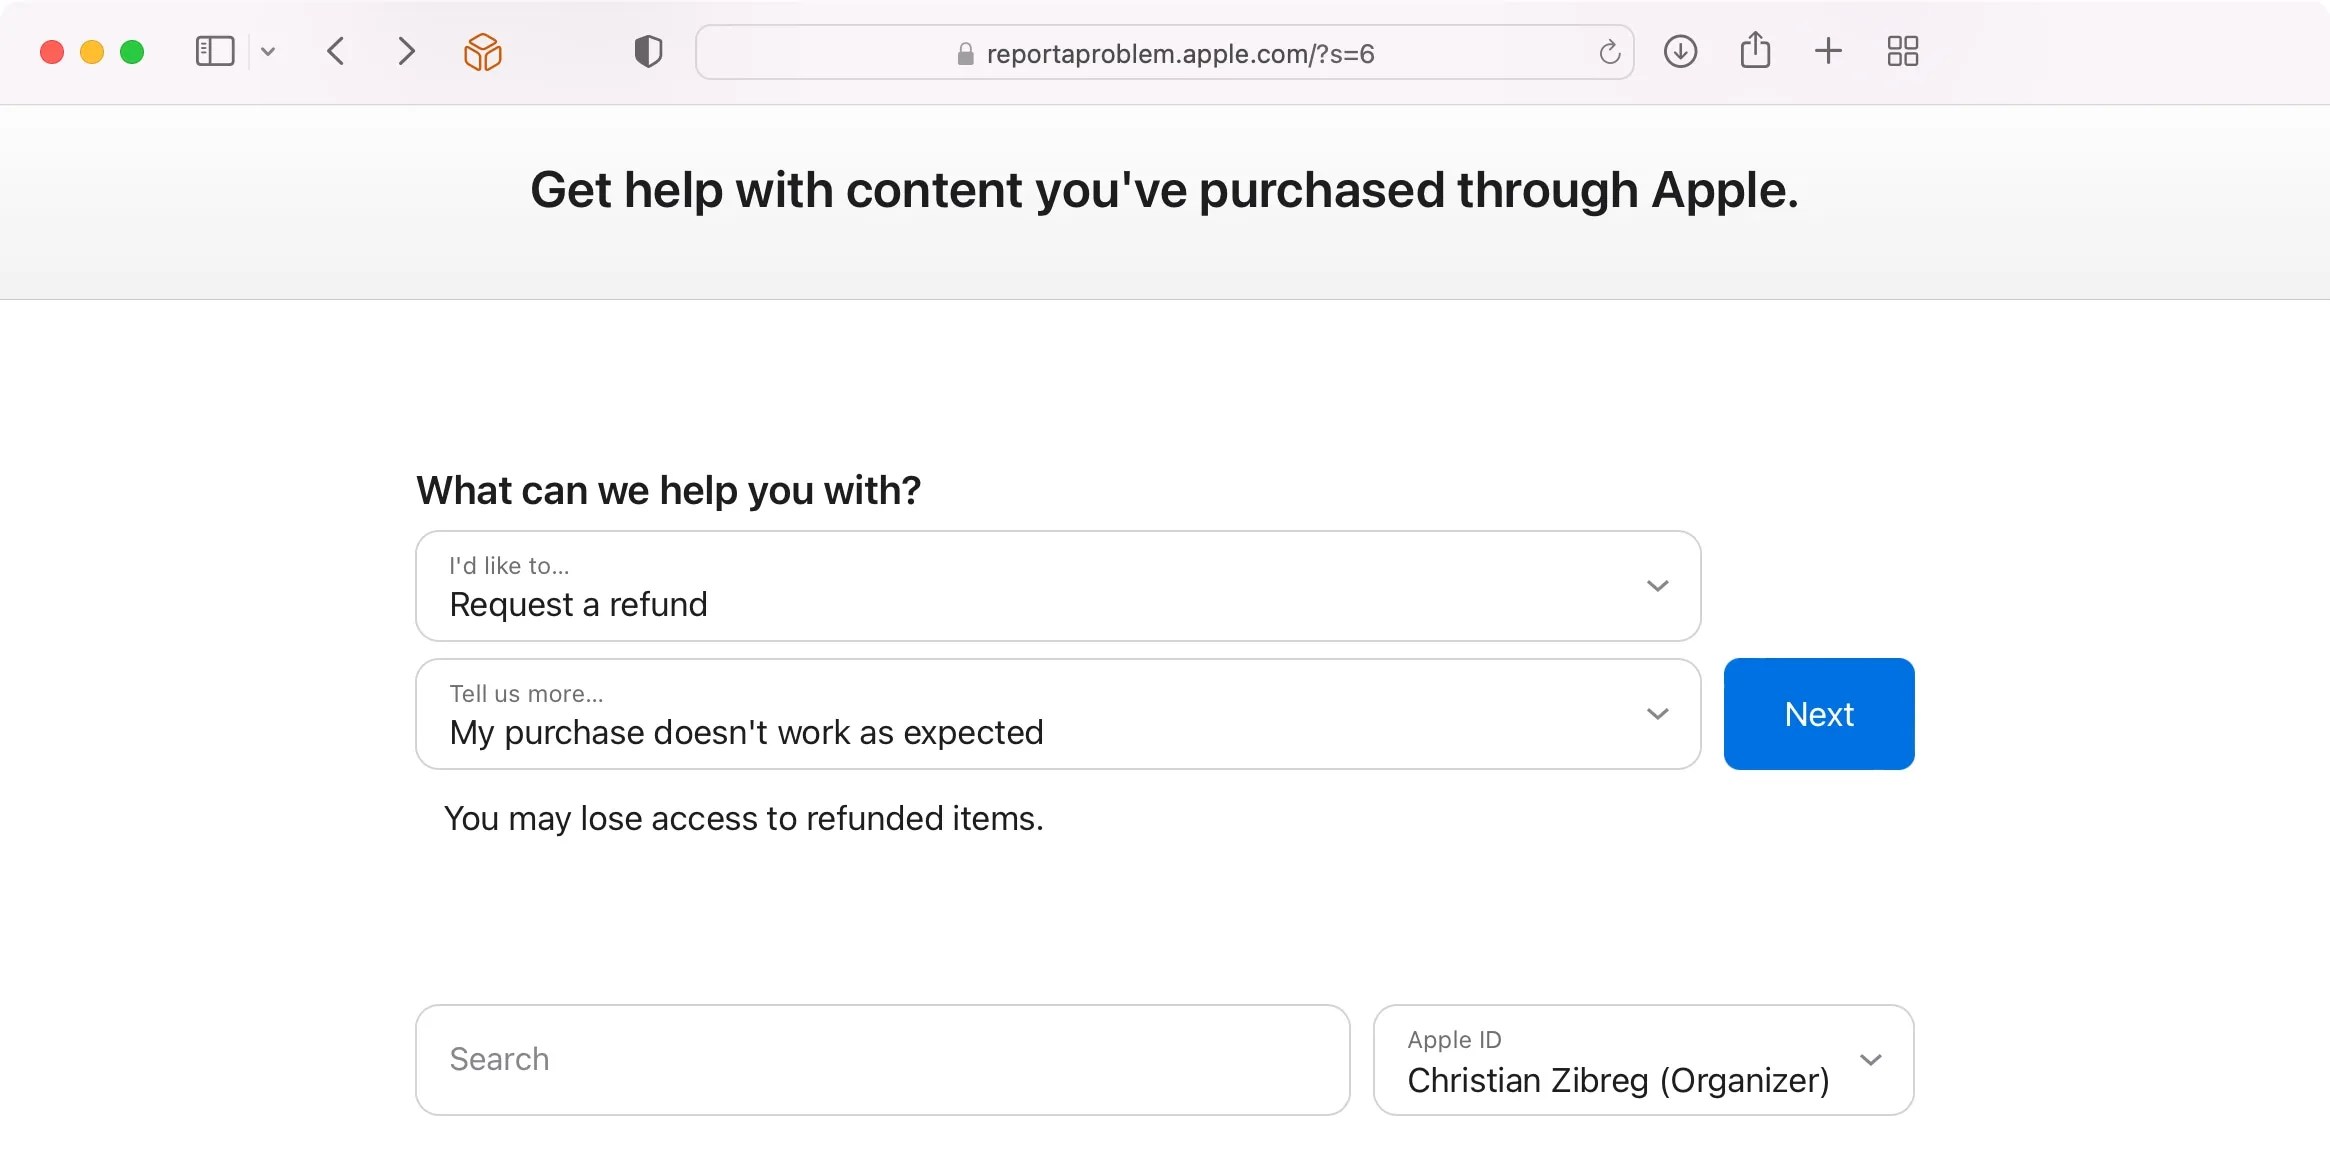Navigate back to the previous page
The width and height of the screenshot is (2330, 1168).
point(336,51)
